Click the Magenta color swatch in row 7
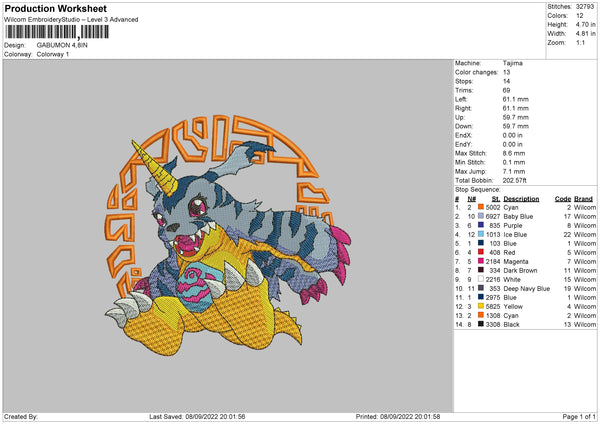 pos(481,261)
